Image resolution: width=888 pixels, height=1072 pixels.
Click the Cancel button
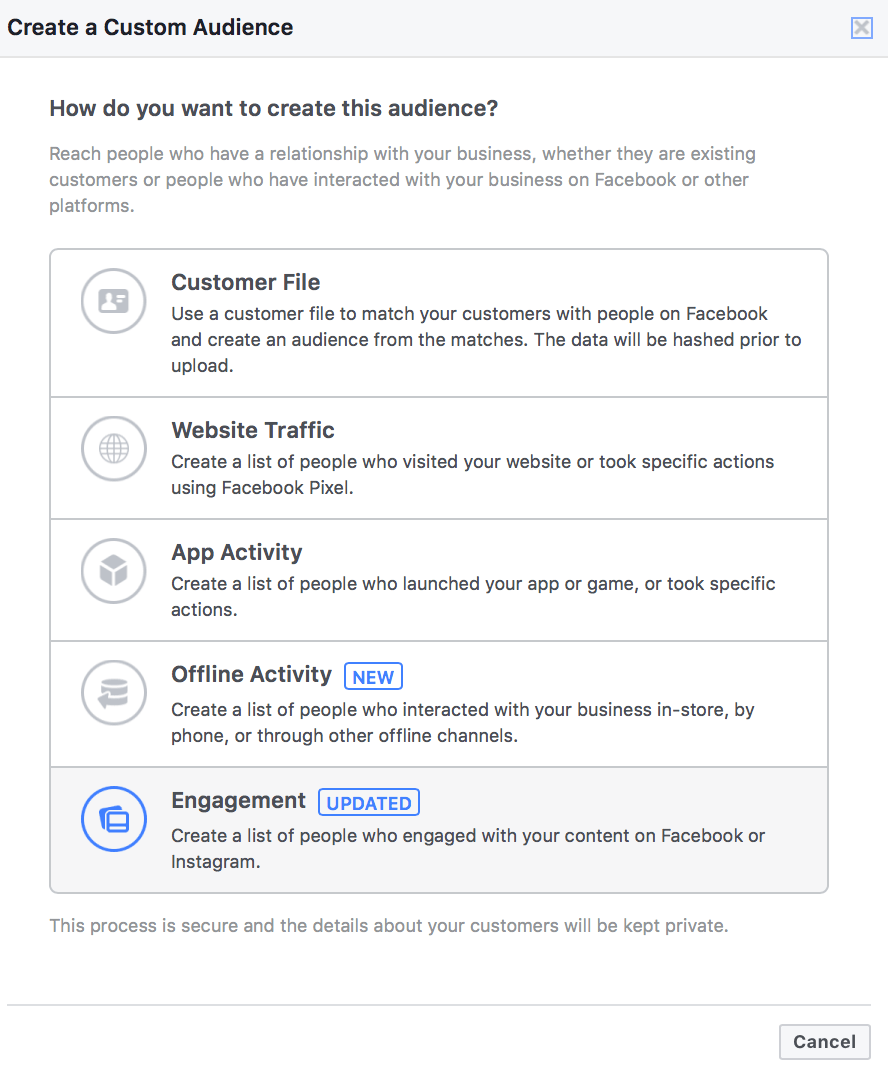(824, 1041)
